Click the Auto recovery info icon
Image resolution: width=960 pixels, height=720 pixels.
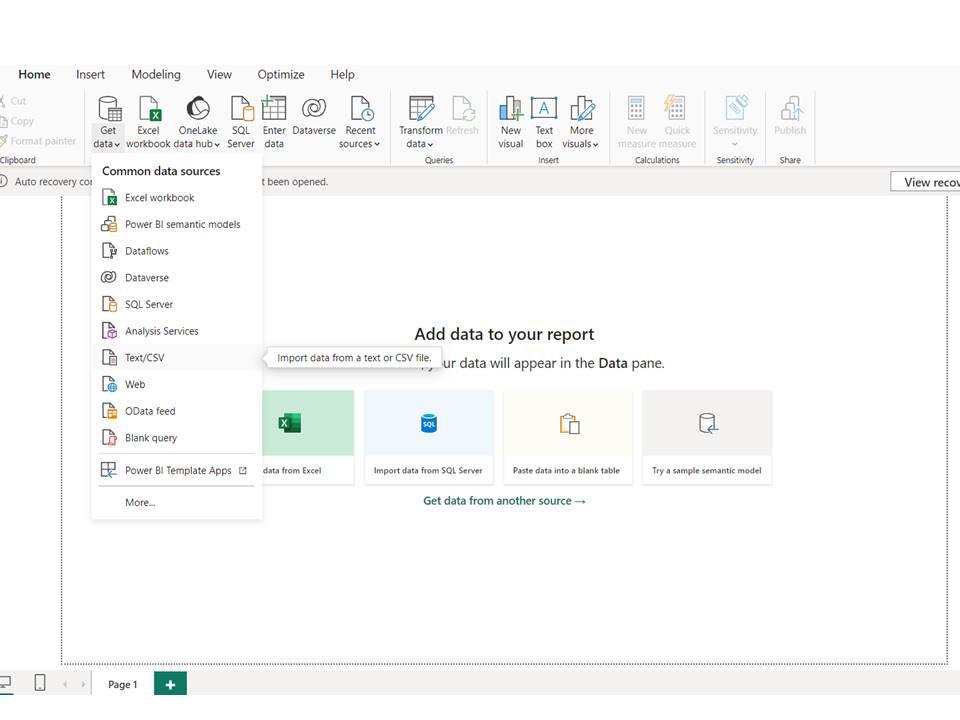tap(3, 181)
